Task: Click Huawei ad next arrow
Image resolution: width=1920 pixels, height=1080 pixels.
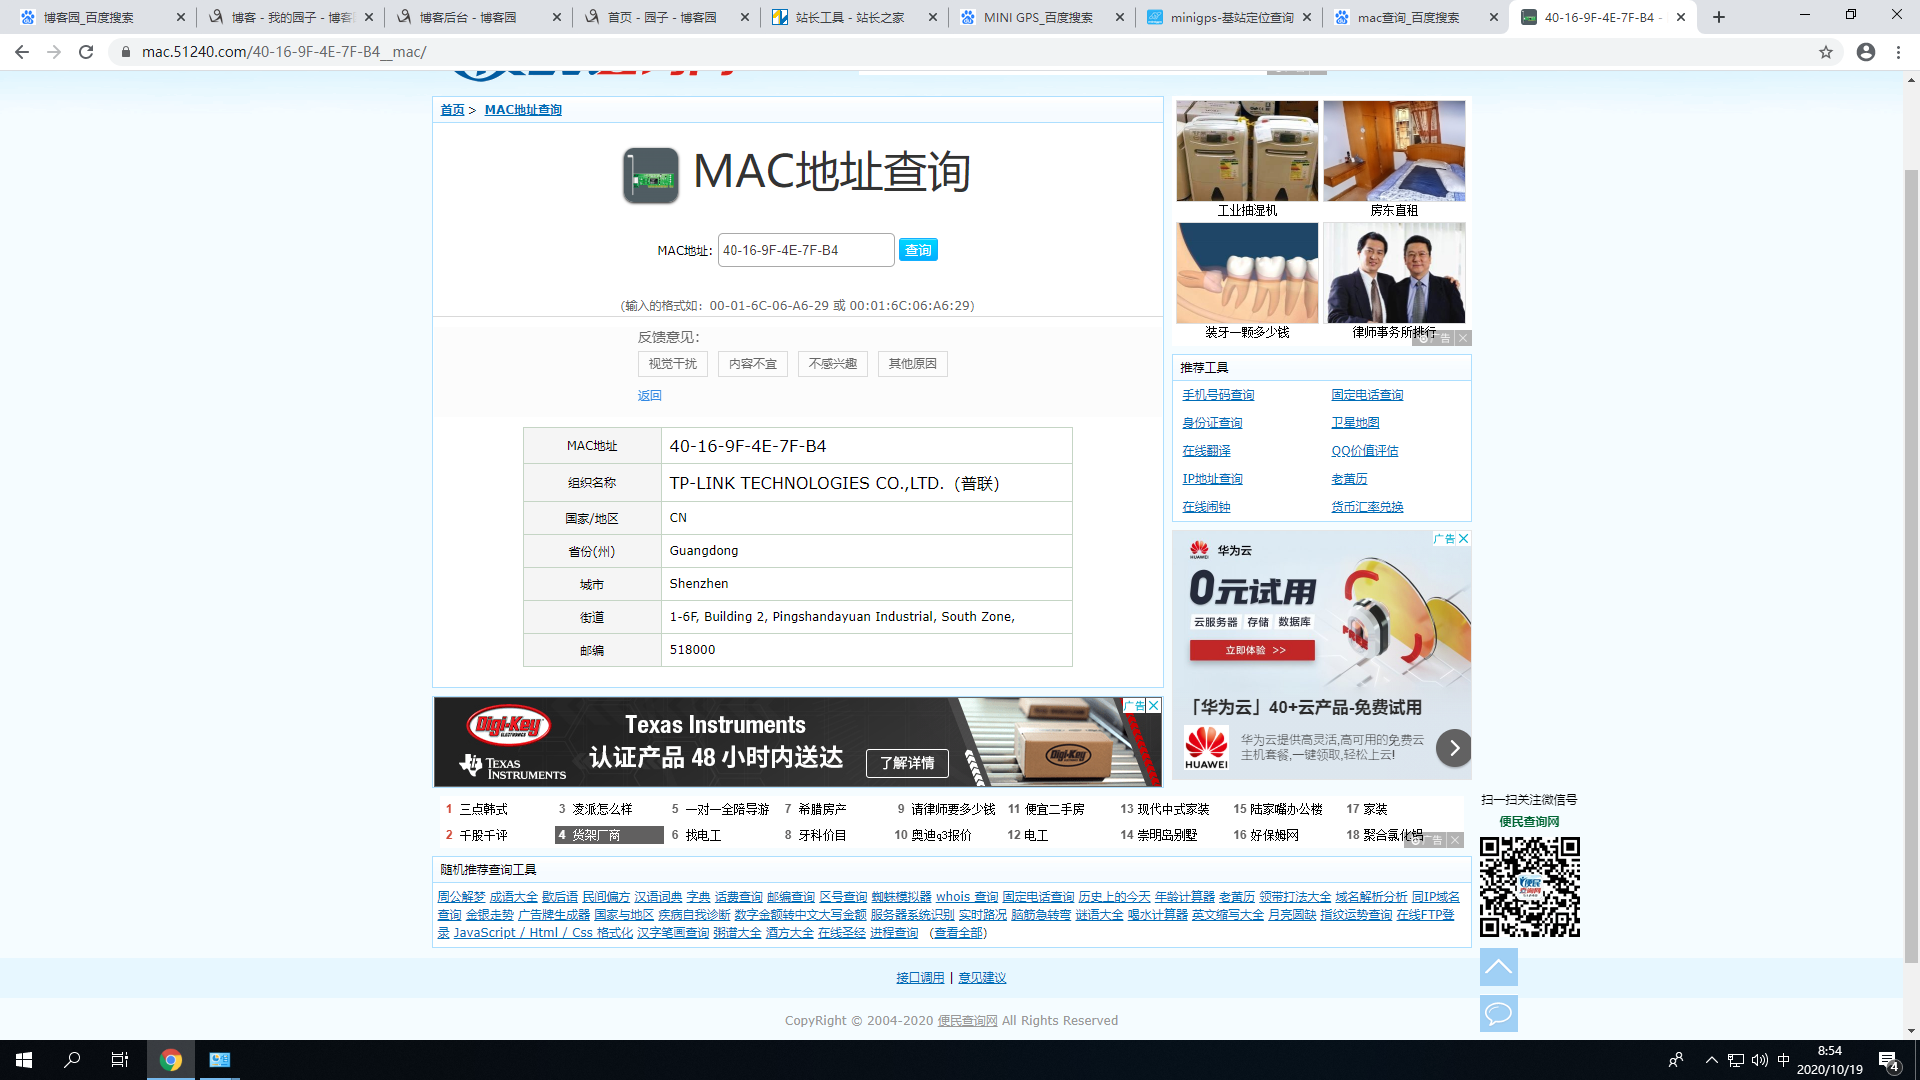Action: [1454, 748]
